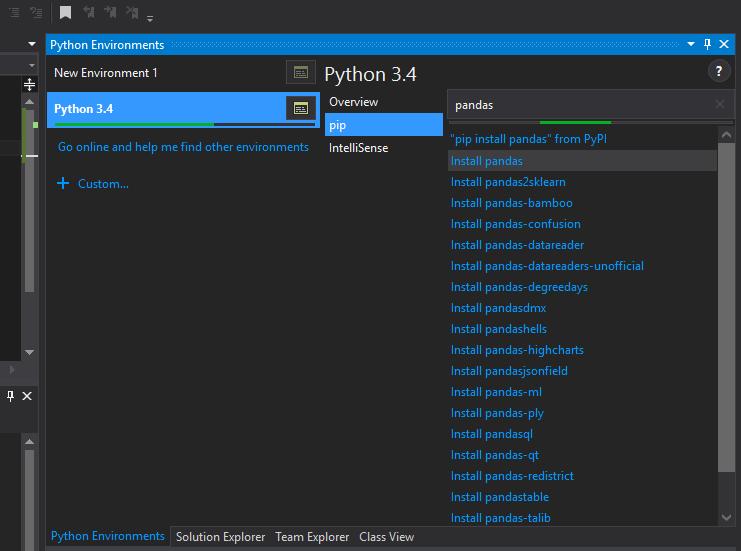741x551 pixels.
Task: Click the interactive window icon beside Python 3.4
Action: click(x=300, y=108)
